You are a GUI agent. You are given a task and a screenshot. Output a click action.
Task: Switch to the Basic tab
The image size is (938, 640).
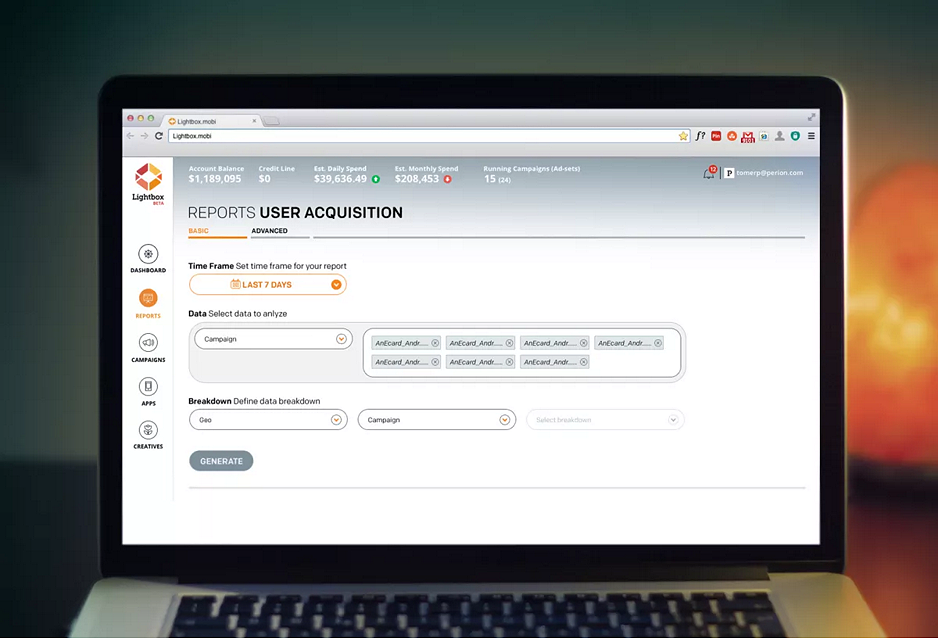point(199,231)
